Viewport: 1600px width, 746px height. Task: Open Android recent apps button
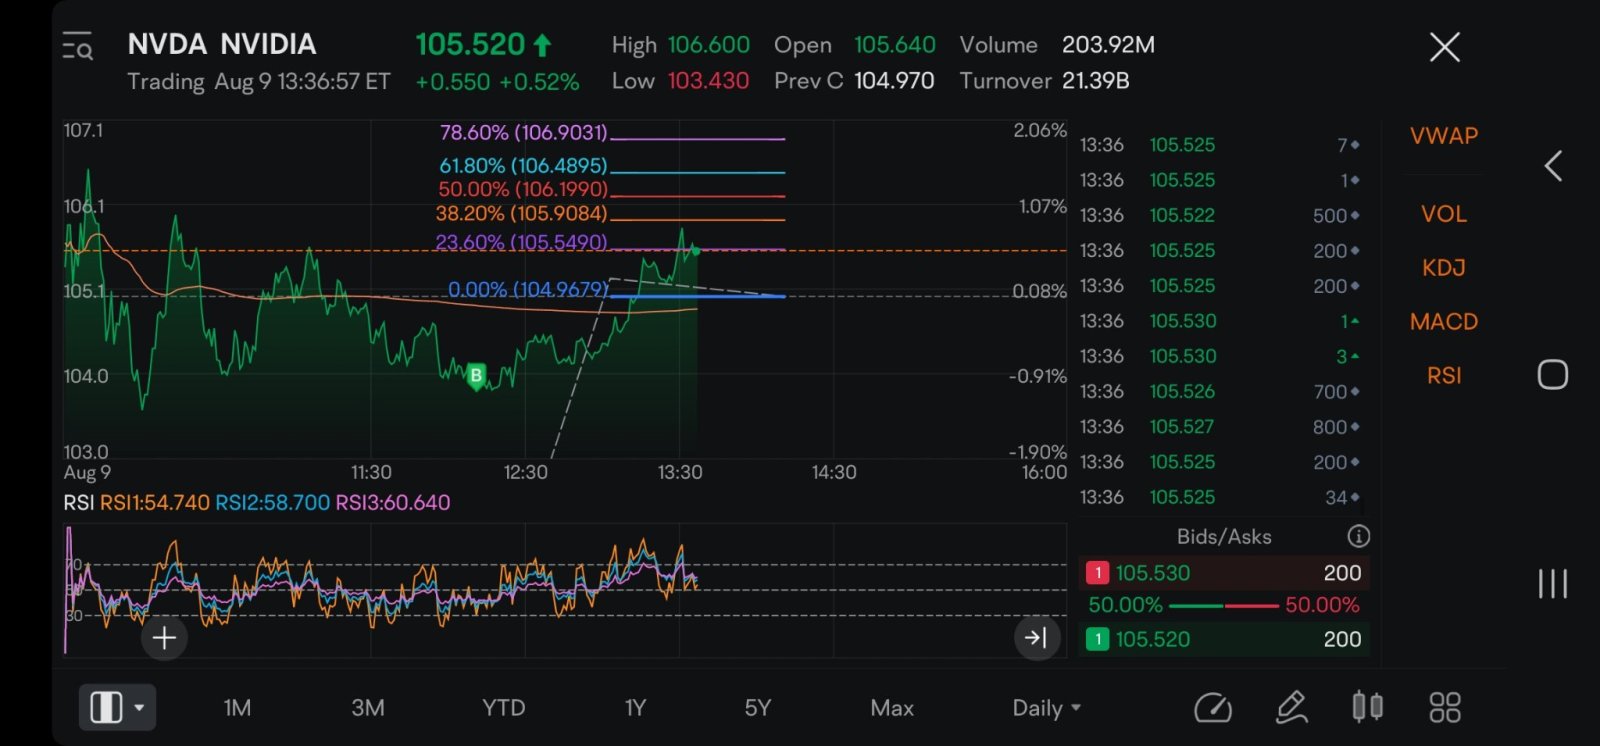(1552, 583)
